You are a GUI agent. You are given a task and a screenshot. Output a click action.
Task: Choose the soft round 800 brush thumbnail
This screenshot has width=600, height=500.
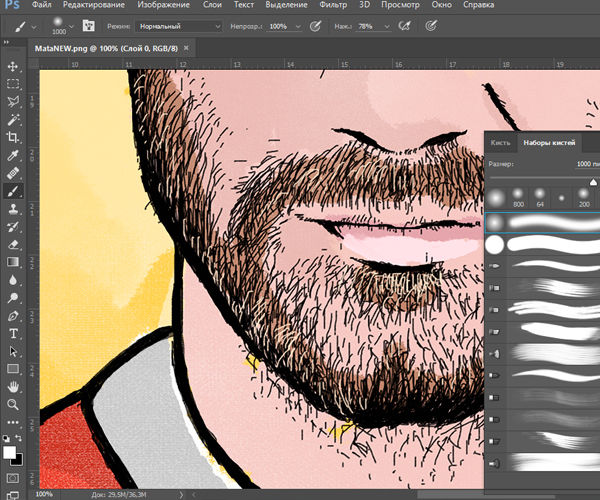[518, 192]
